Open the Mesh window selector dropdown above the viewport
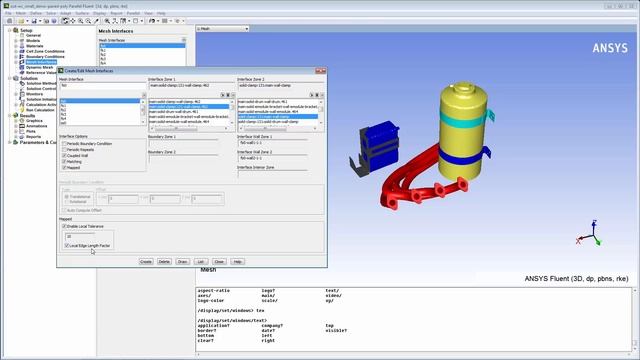This screenshot has width=640, height=360. click(222, 29)
